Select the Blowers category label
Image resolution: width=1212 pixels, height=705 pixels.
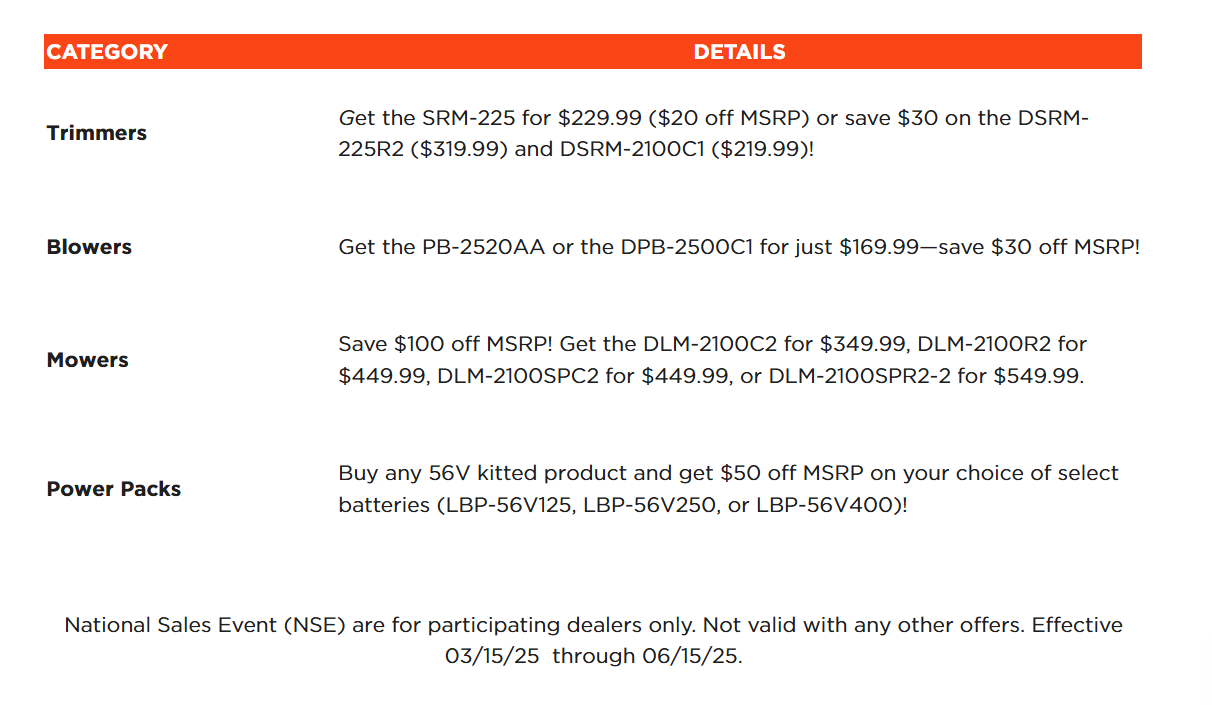point(89,247)
